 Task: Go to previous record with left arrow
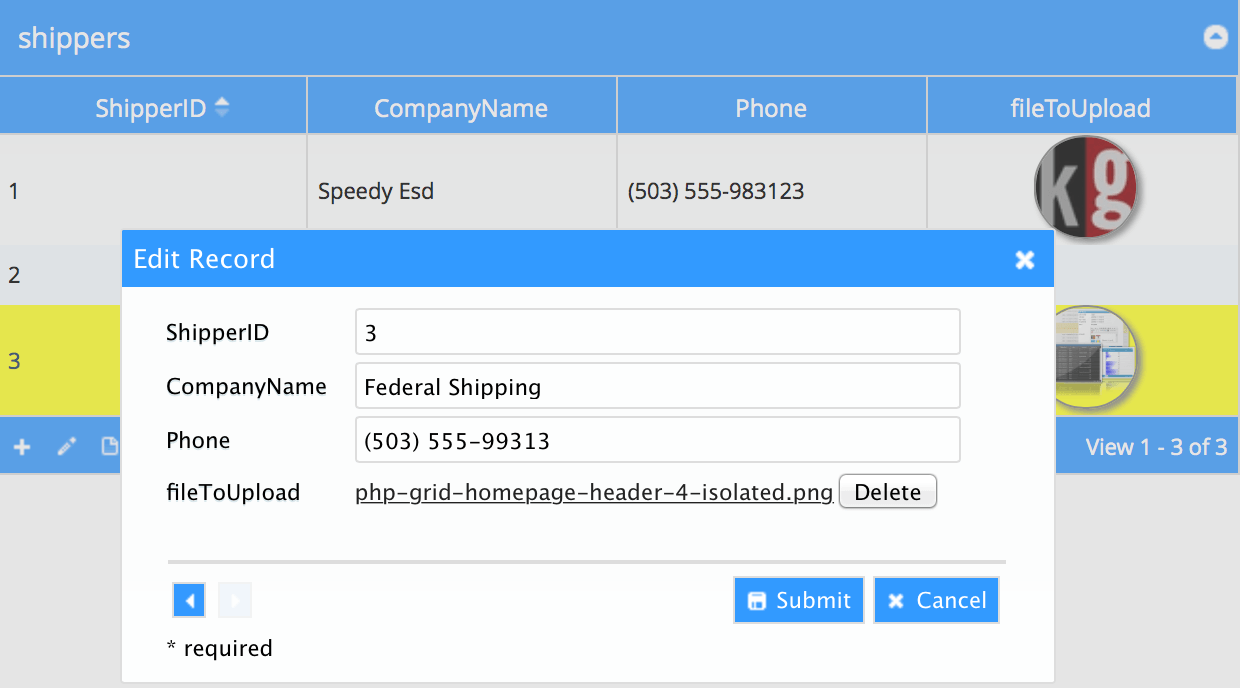[189, 600]
